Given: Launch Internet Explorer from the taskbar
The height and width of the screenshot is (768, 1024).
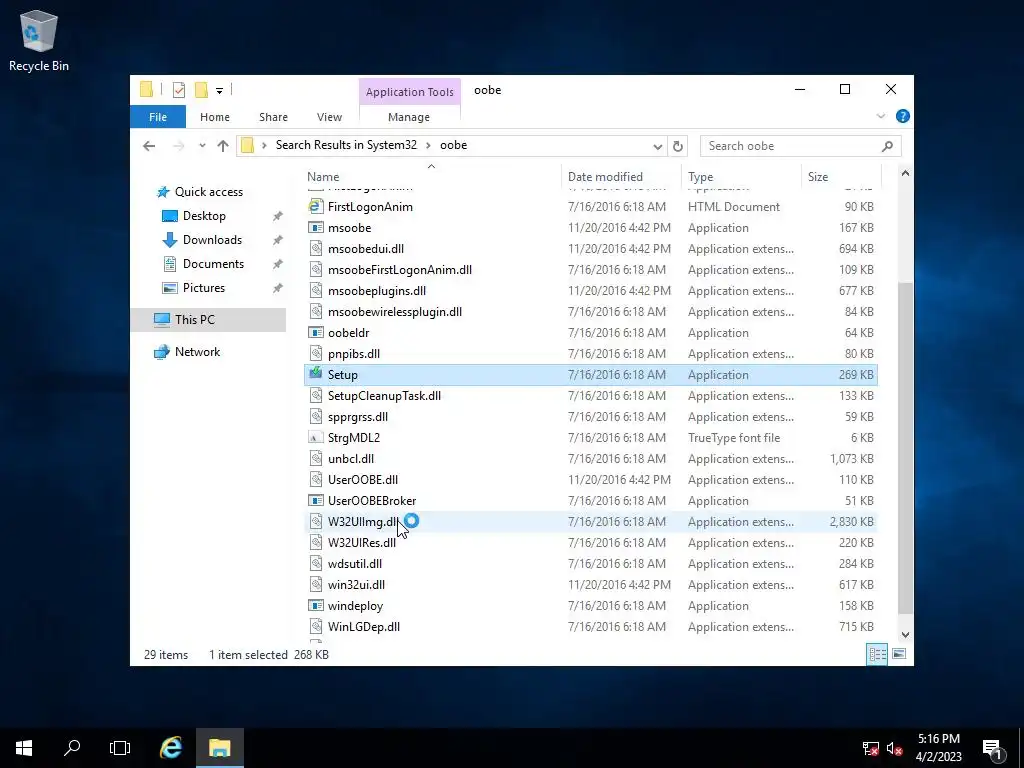Looking at the screenshot, I should 171,748.
